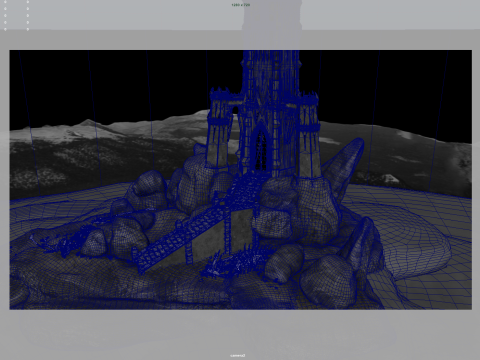This screenshot has height=360, width=480.
Task: Select the gothic tower wireframe model
Action: [x=263, y=113]
